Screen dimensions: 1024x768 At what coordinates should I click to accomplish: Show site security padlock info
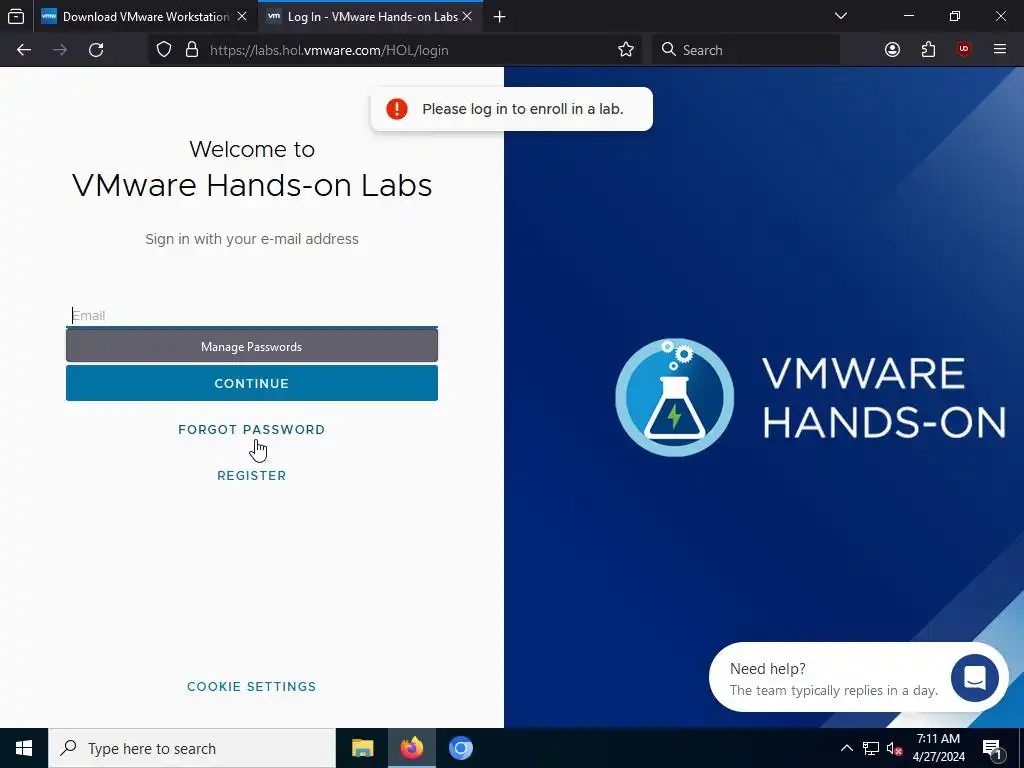(192, 50)
